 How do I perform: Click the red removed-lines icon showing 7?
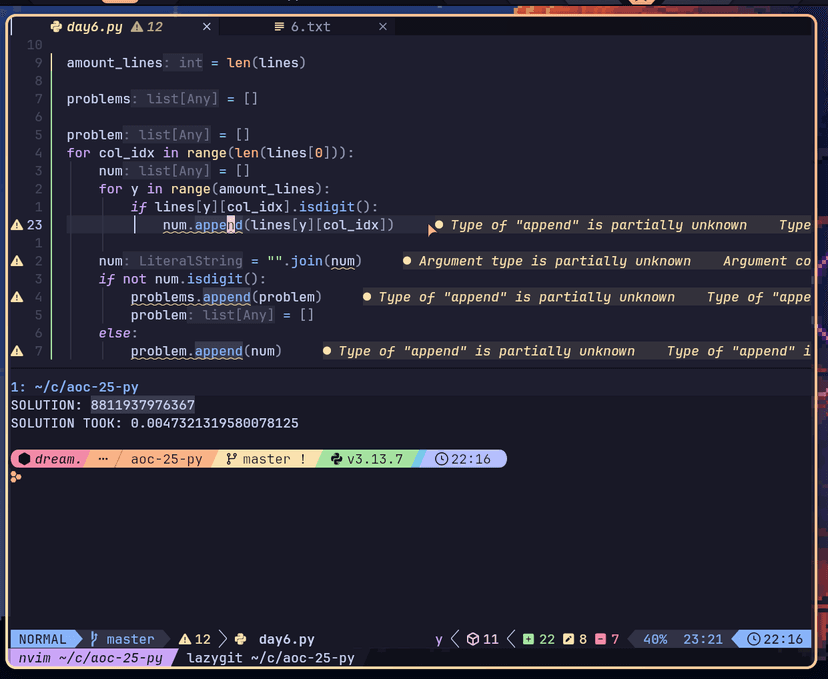[x=601, y=639]
